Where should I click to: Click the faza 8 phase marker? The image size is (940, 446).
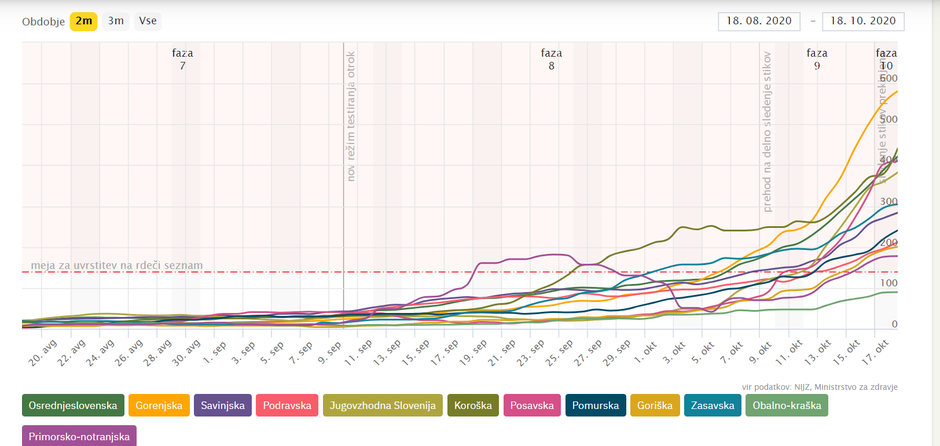[551, 59]
